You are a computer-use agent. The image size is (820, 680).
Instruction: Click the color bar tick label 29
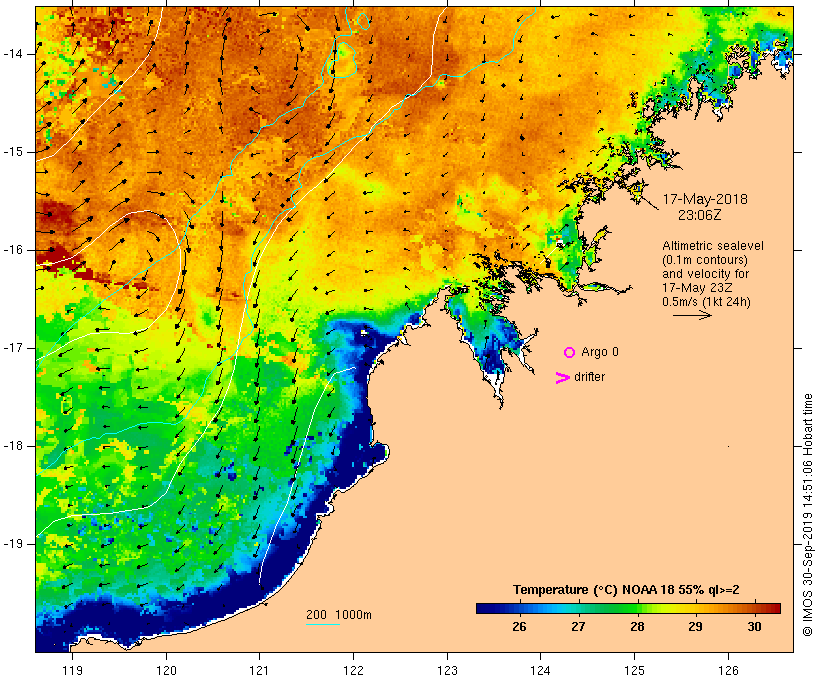(695, 627)
